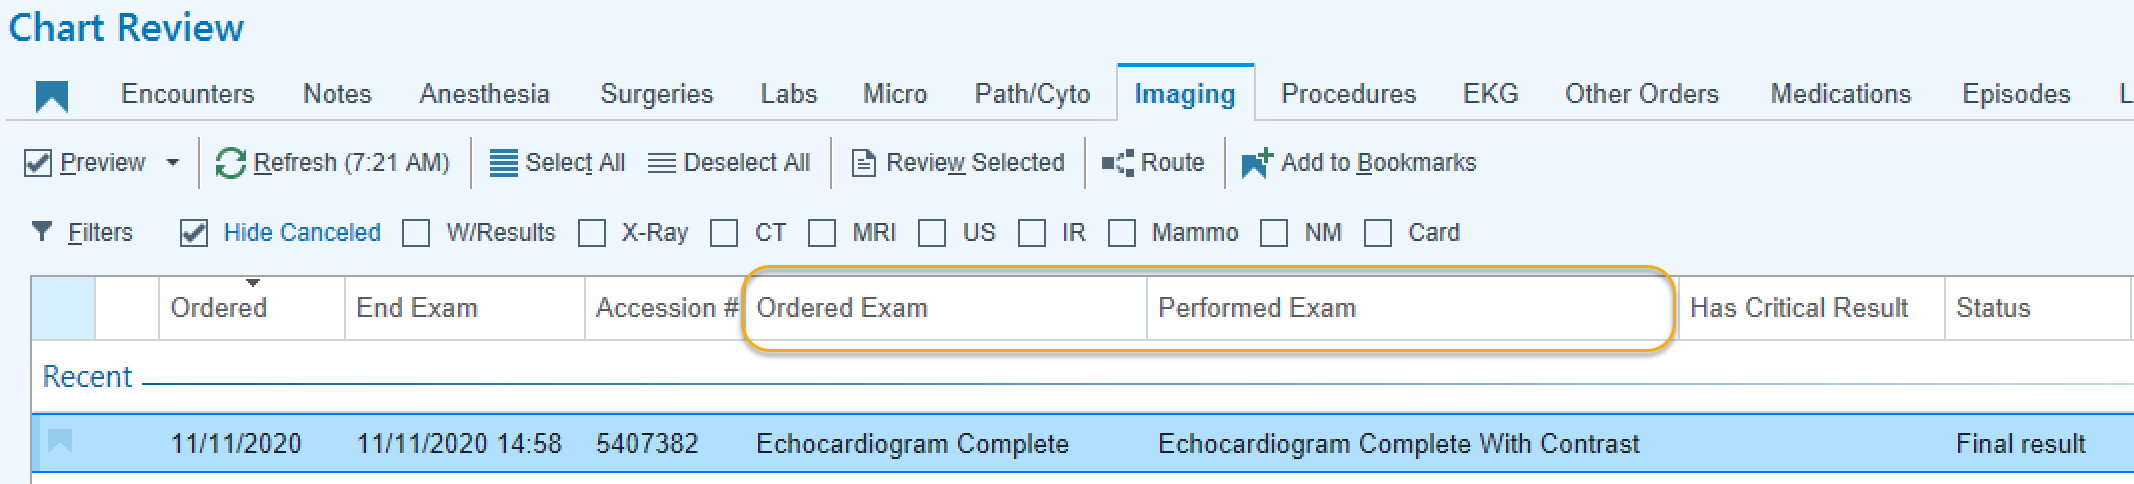Collapse the Recent section header
This screenshot has width=2134, height=484.
click(87, 377)
